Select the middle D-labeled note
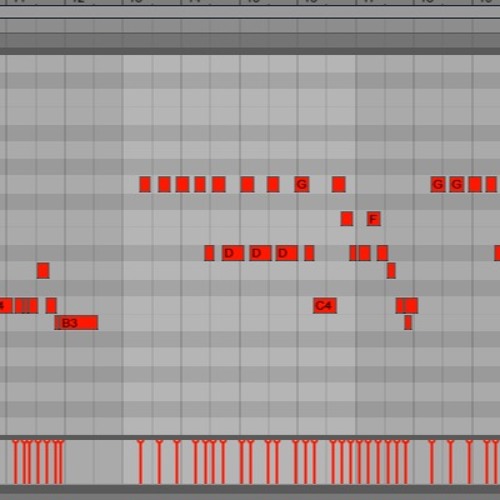This screenshot has width=500, height=500. click(260, 253)
